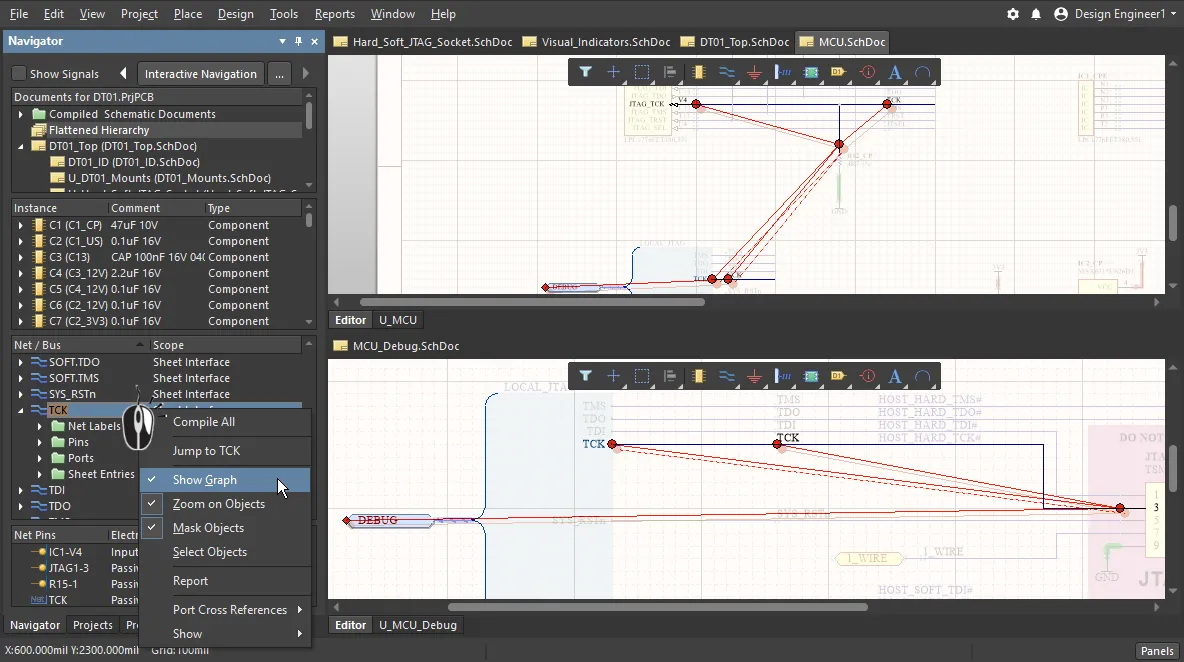
Task: Choose Select Objects in the context menu
Action: [x=225, y=552]
